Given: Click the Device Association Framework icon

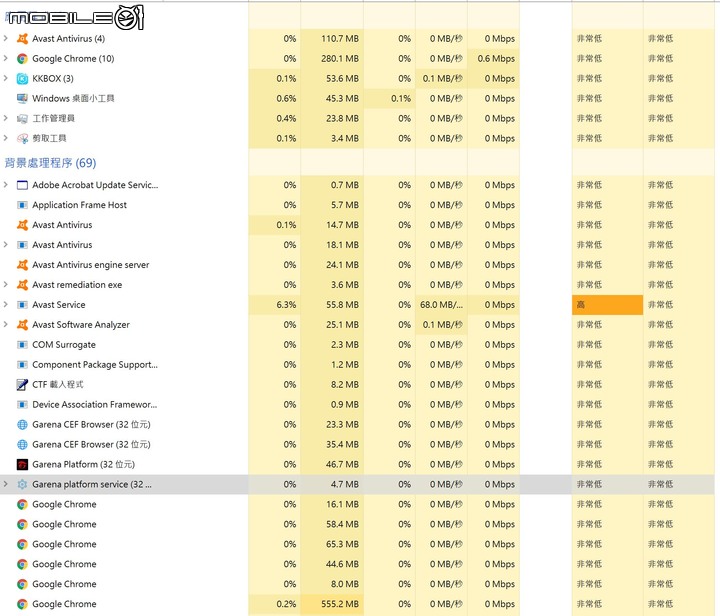Looking at the screenshot, I should 22,404.
